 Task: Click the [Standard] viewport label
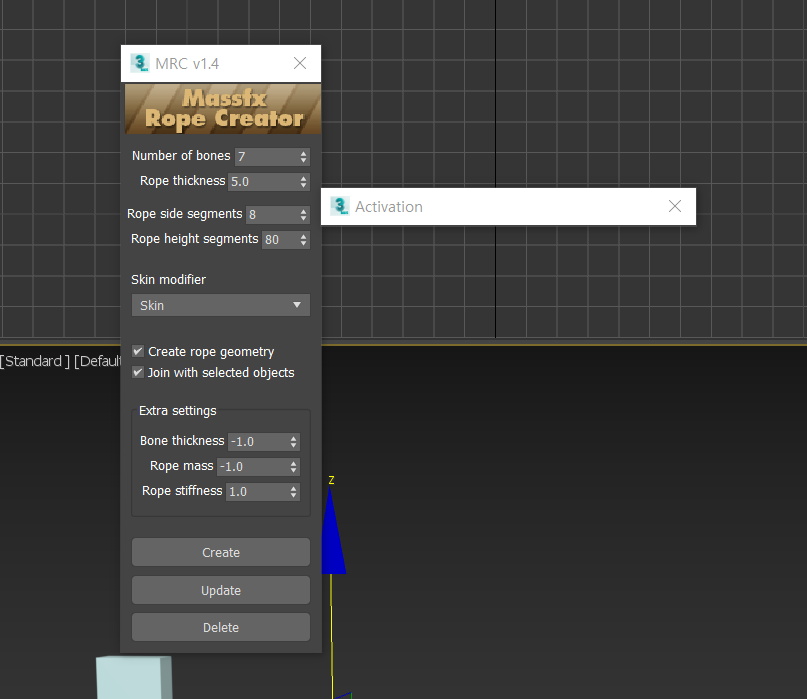click(x=34, y=361)
